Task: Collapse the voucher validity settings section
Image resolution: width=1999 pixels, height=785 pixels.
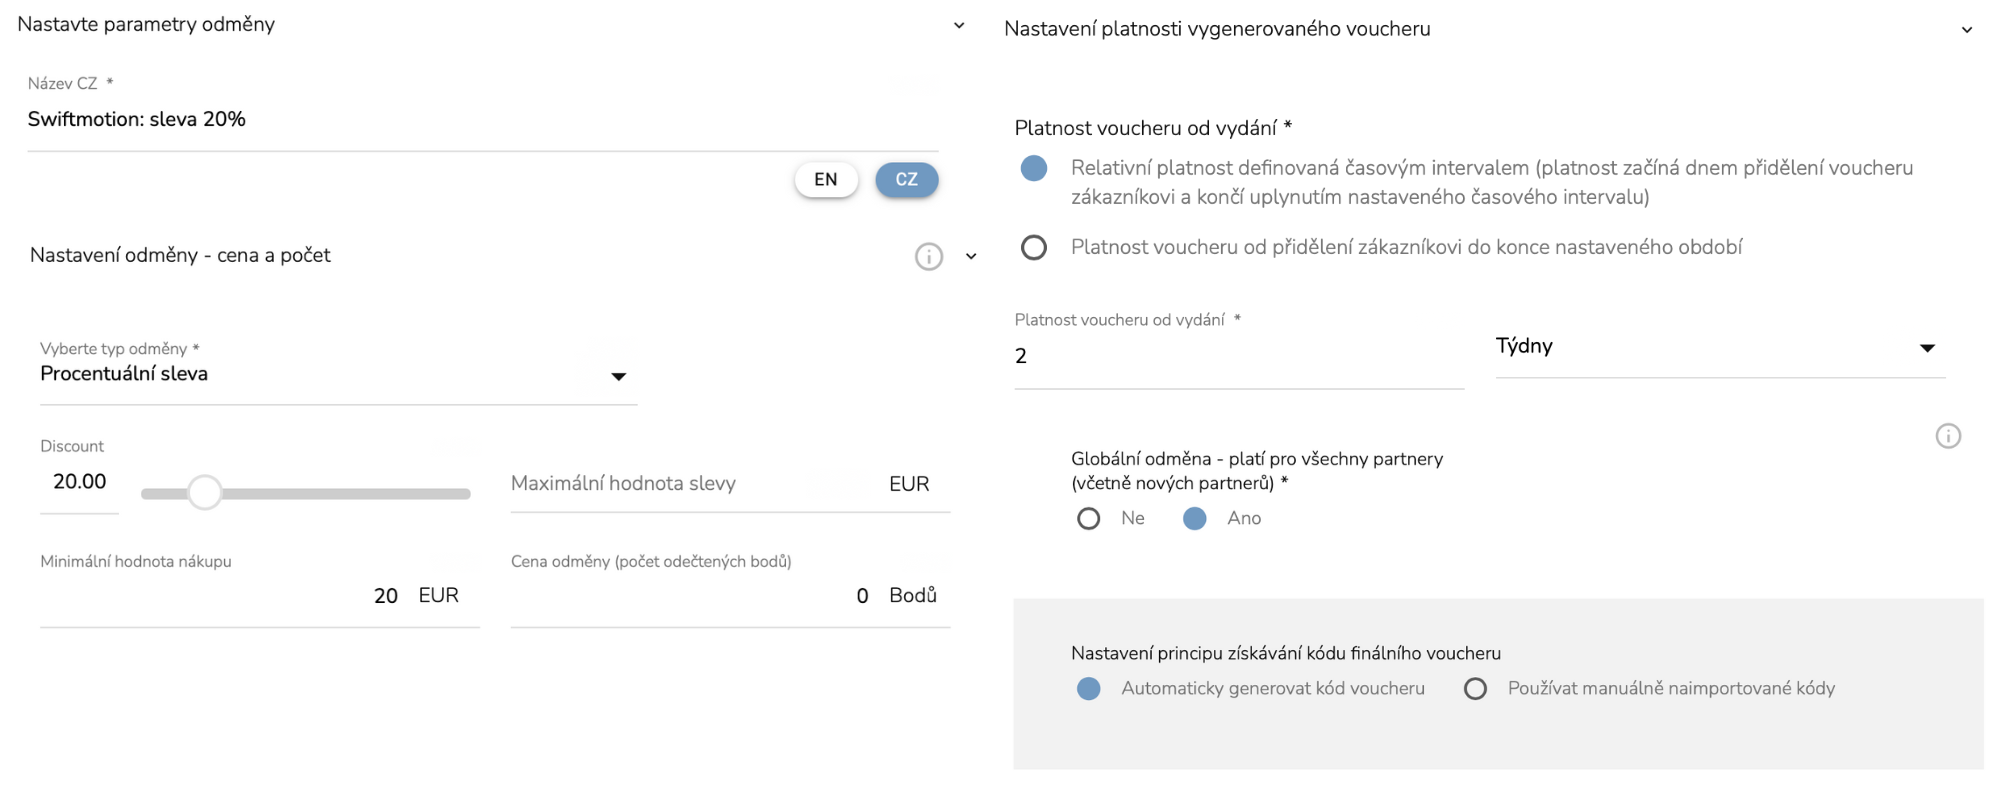Action: pos(1966,30)
